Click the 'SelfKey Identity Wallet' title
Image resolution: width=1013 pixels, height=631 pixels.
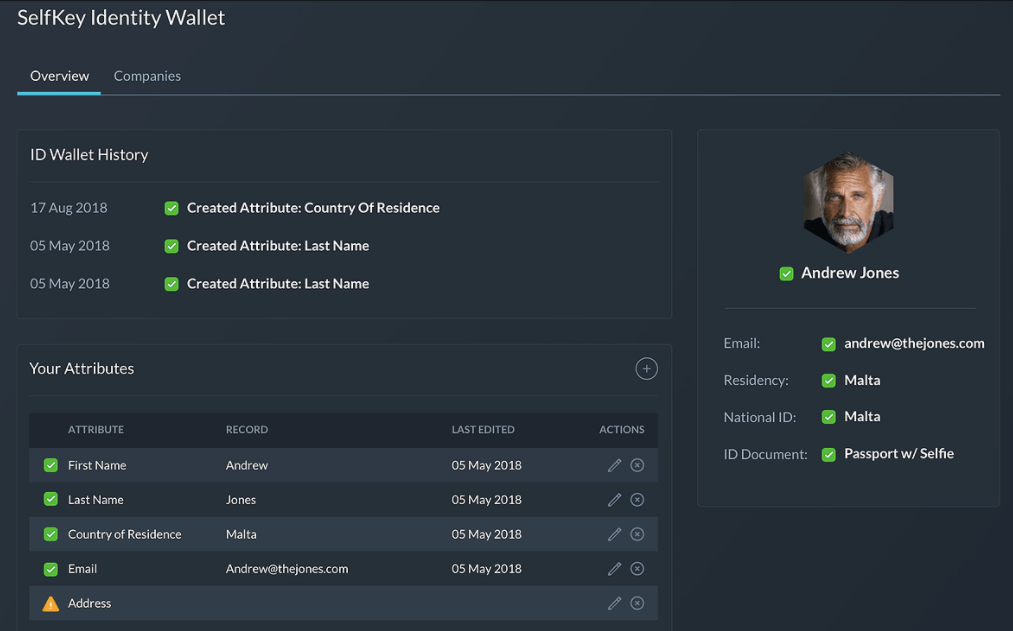coord(121,17)
